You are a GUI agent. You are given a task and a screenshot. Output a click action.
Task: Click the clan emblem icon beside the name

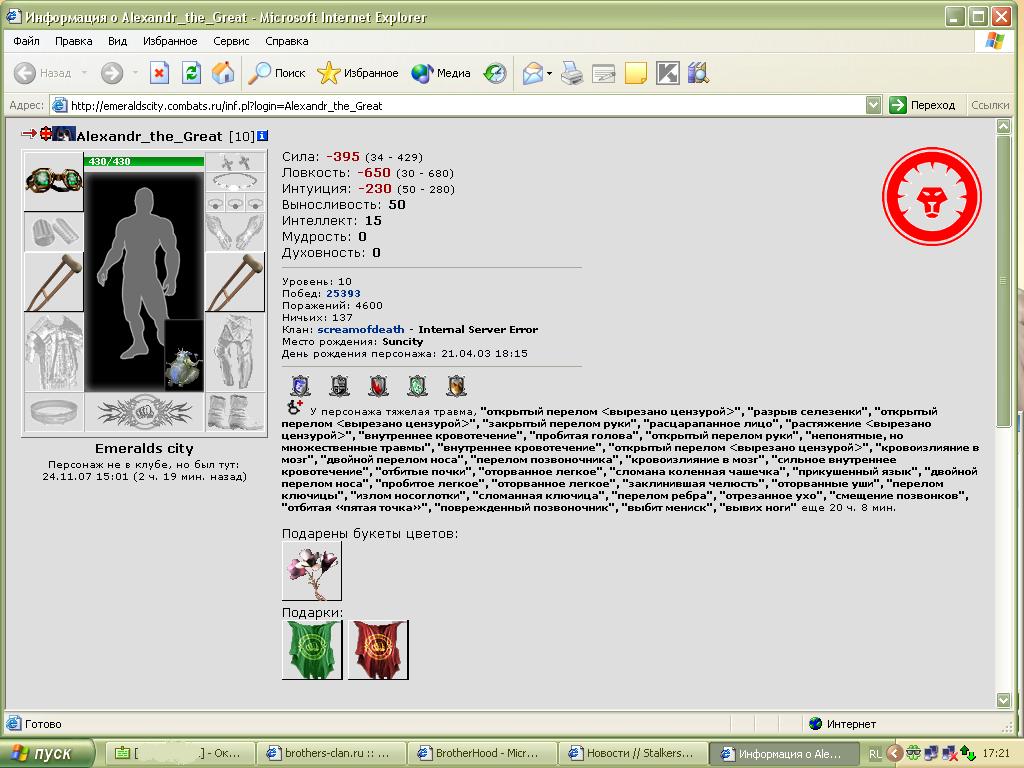pos(64,134)
